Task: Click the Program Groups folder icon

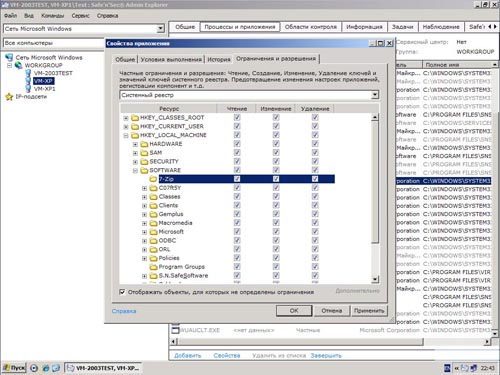Action: click(153, 267)
